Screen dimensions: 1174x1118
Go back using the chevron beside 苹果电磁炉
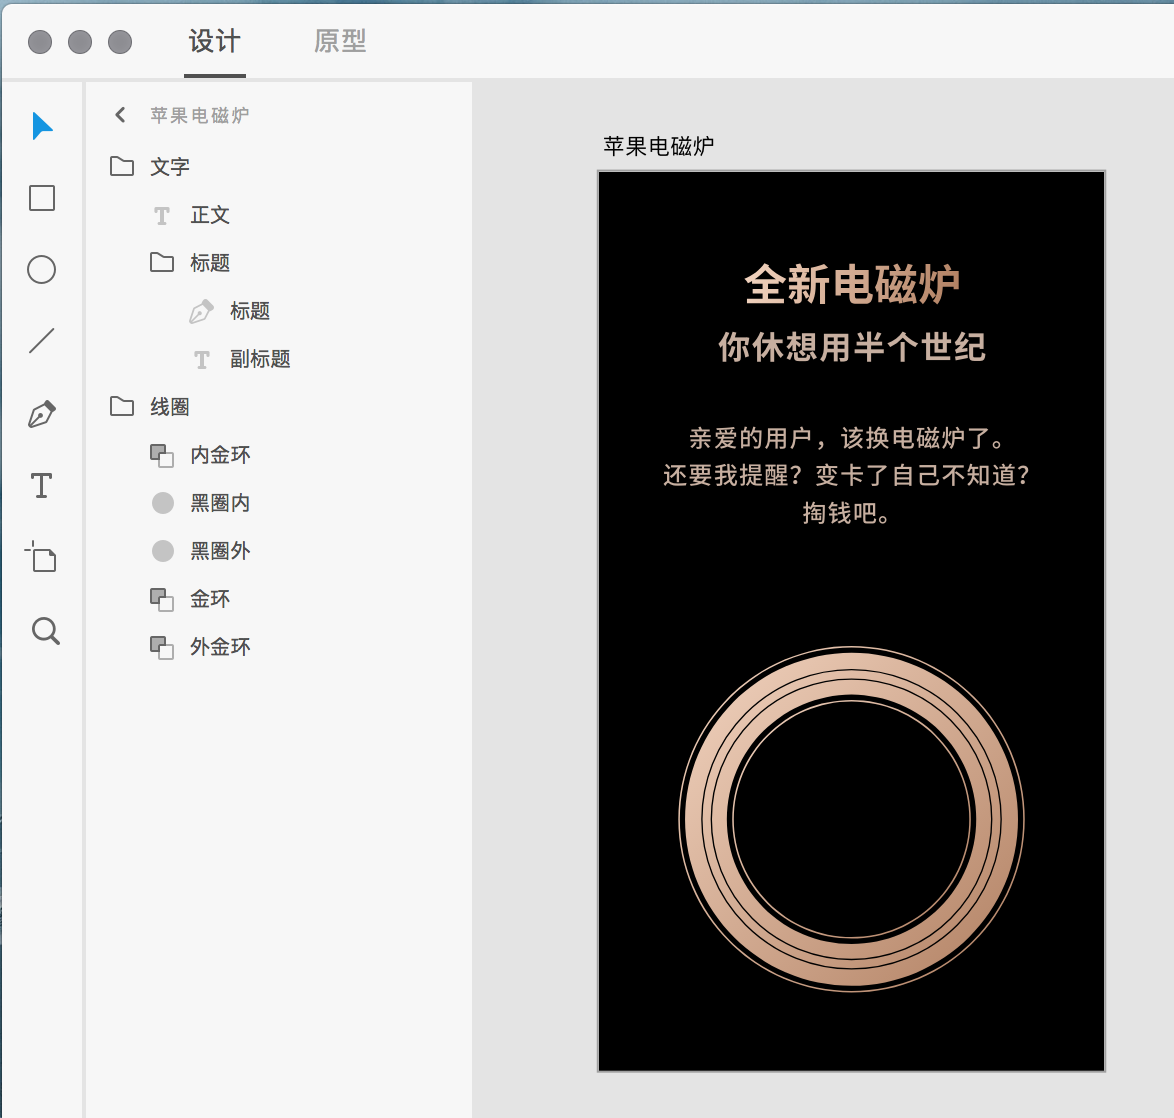point(120,115)
